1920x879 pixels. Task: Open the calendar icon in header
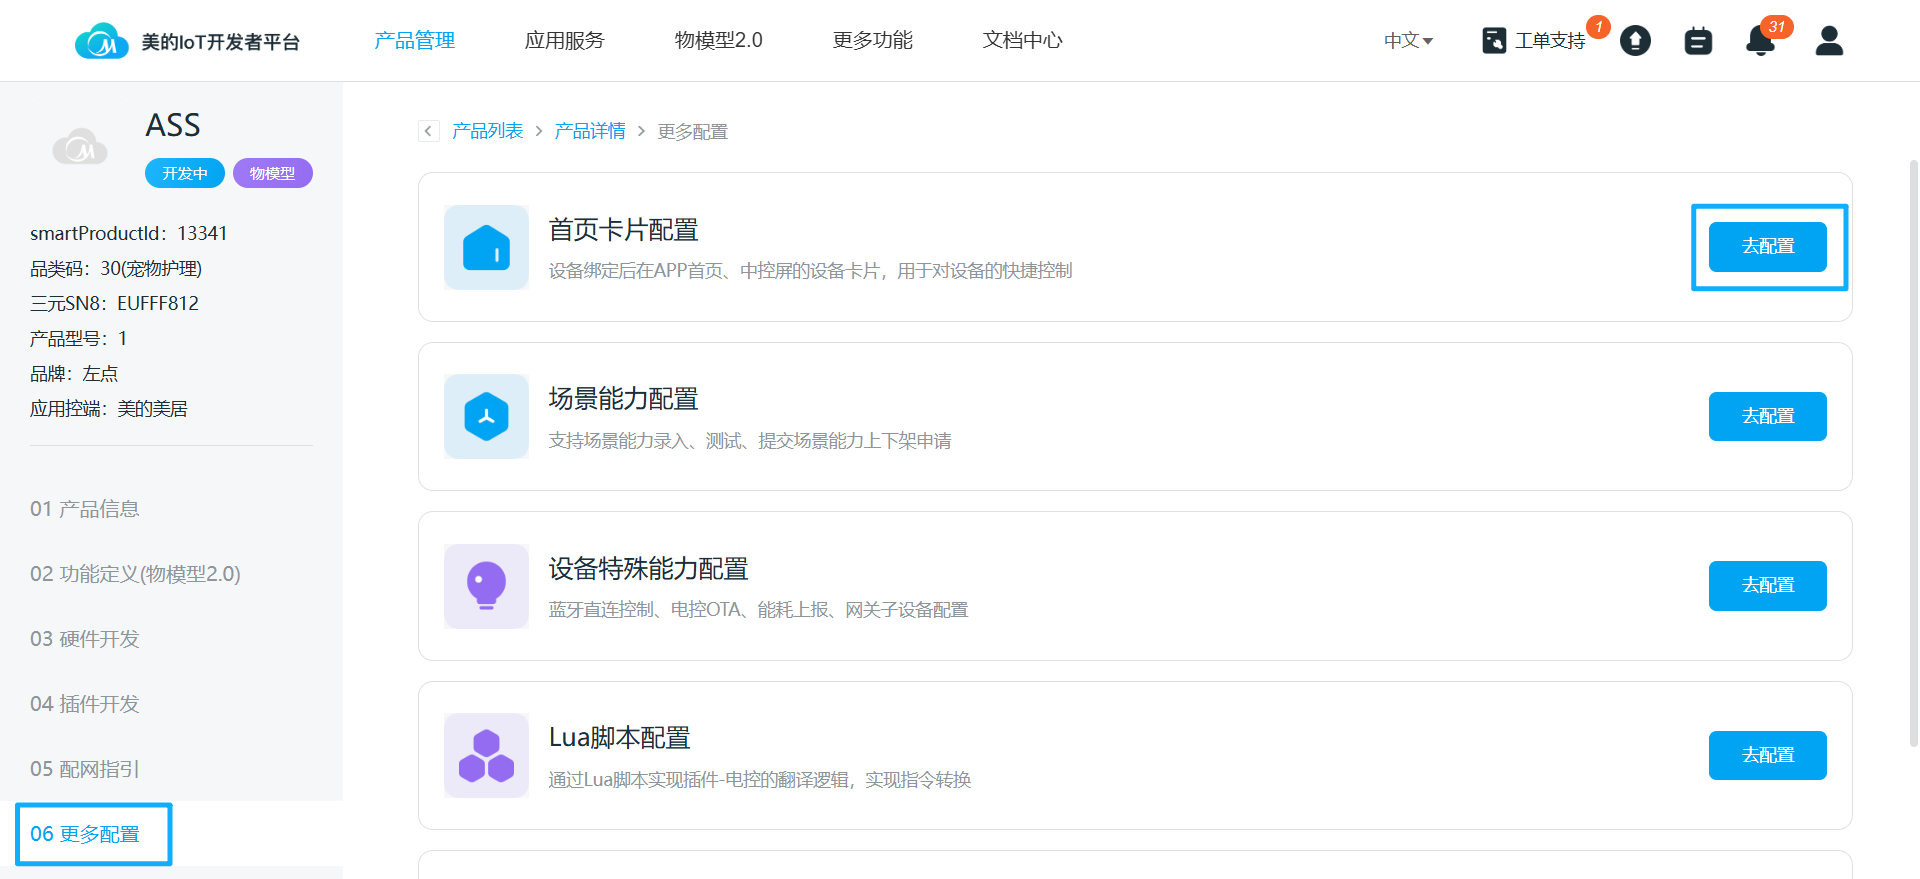[1698, 41]
